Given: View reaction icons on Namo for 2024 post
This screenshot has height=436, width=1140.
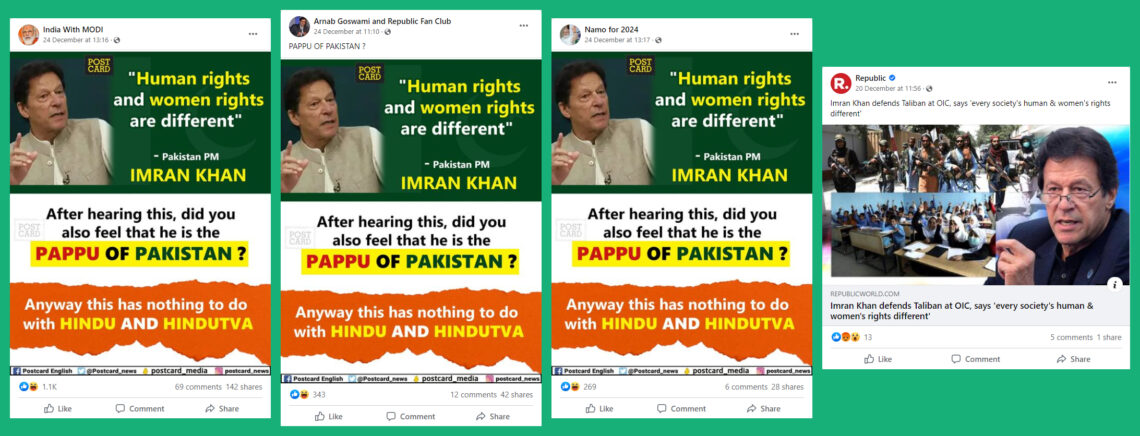Looking at the screenshot, I should [x=570, y=387].
